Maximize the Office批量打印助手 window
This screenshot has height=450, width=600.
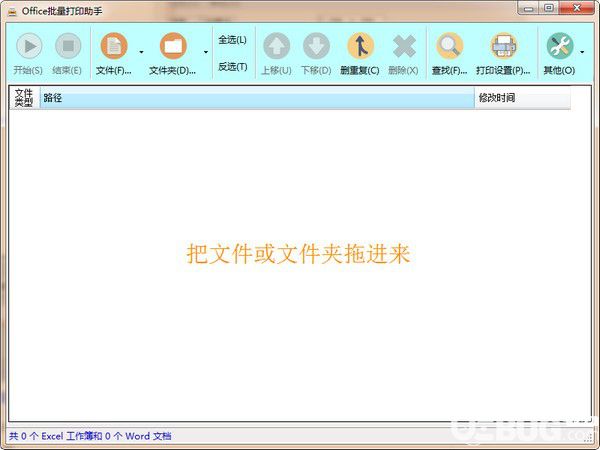pyautogui.click(x=549, y=8)
